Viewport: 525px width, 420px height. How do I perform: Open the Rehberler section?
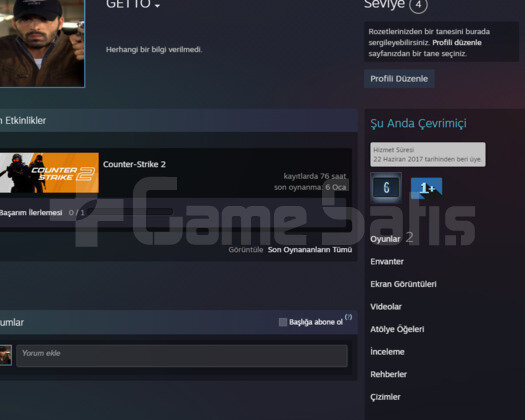(x=388, y=374)
